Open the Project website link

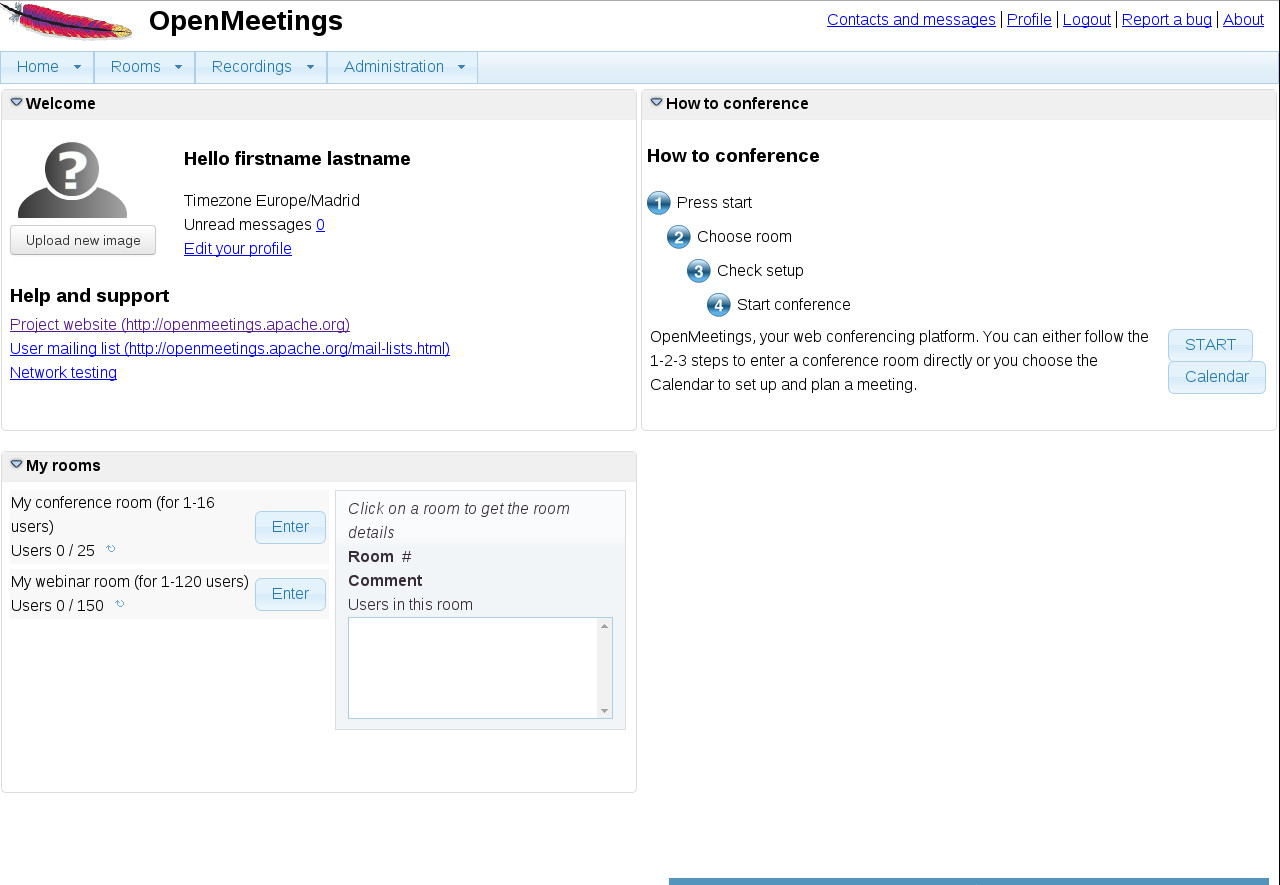180,325
